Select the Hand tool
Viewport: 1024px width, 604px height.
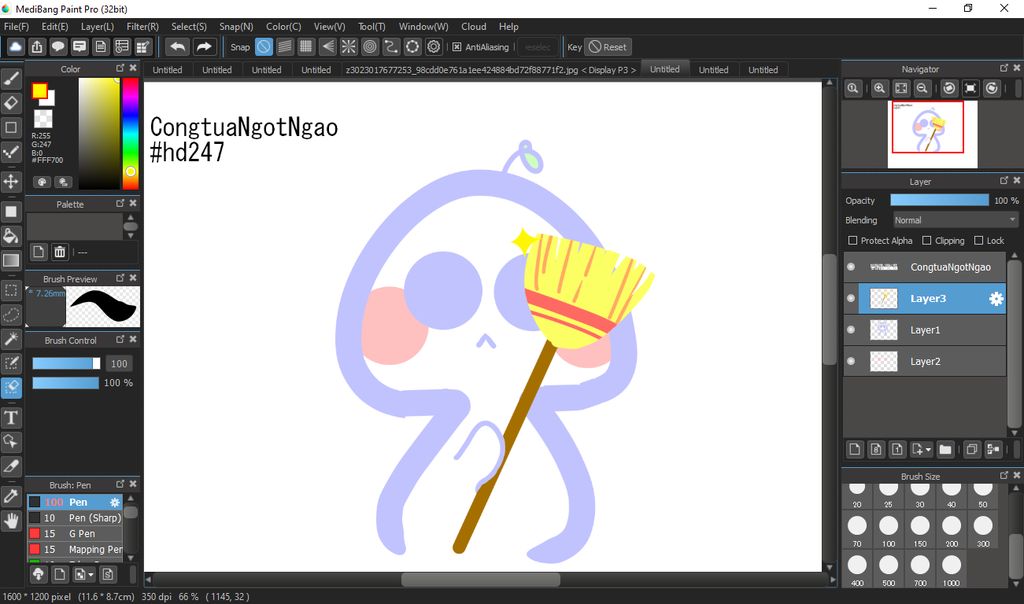(x=11, y=520)
